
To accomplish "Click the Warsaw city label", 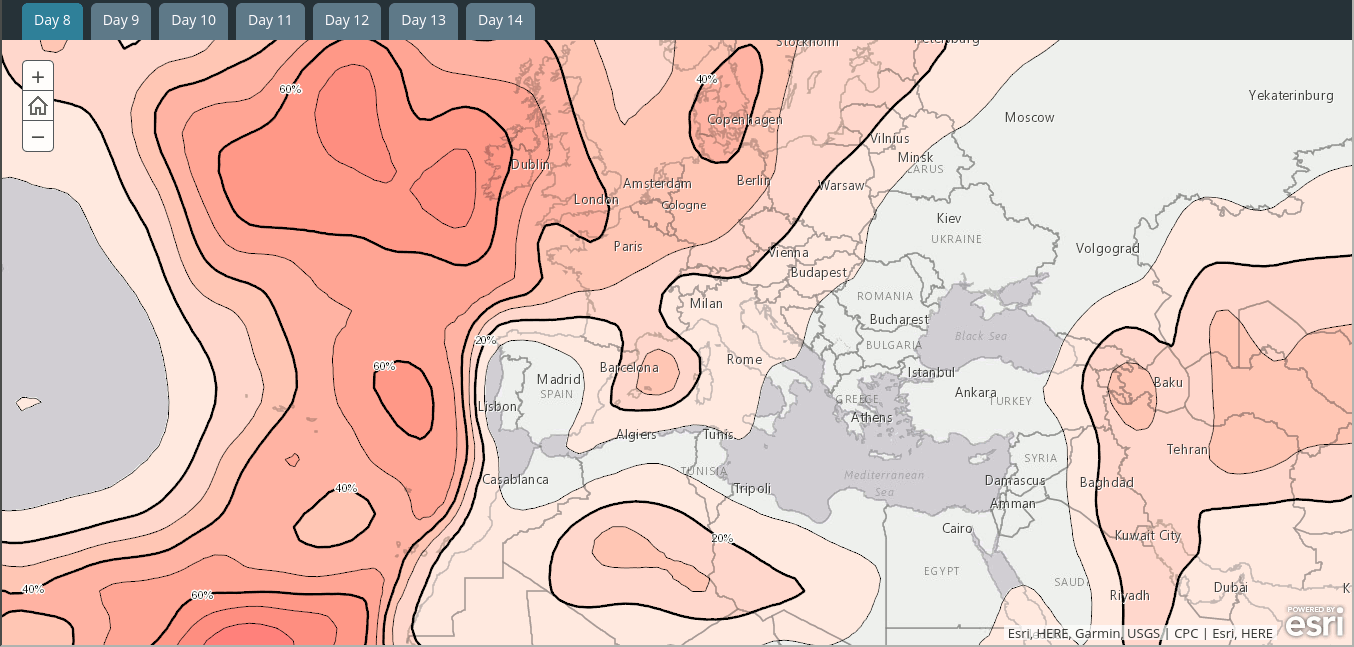I will (x=841, y=185).
